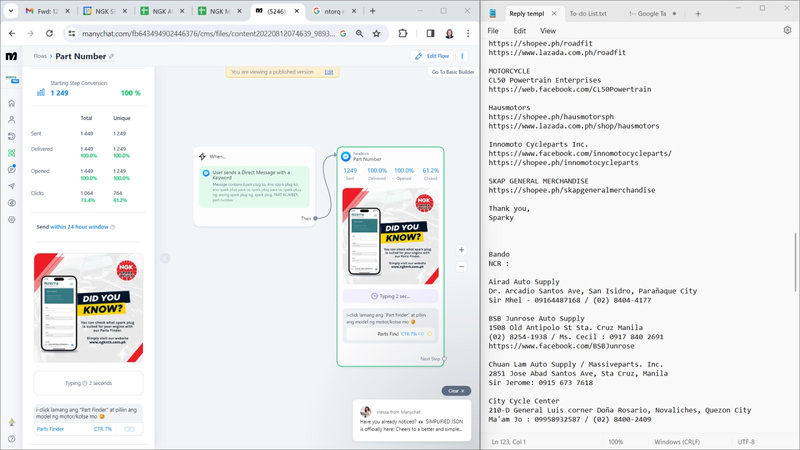800x450 pixels.
Task: Bookmark this page with the star icon
Action: click(x=377, y=33)
